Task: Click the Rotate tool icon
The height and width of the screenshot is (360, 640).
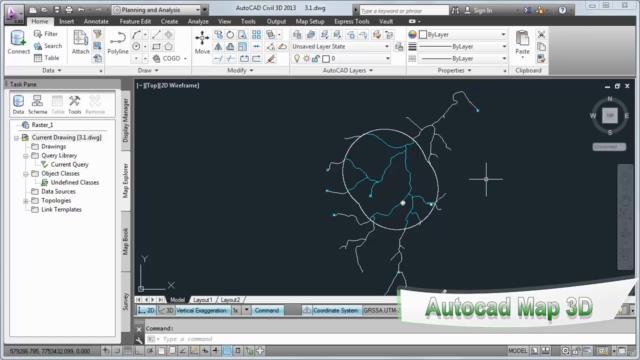Action: coord(230,35)
